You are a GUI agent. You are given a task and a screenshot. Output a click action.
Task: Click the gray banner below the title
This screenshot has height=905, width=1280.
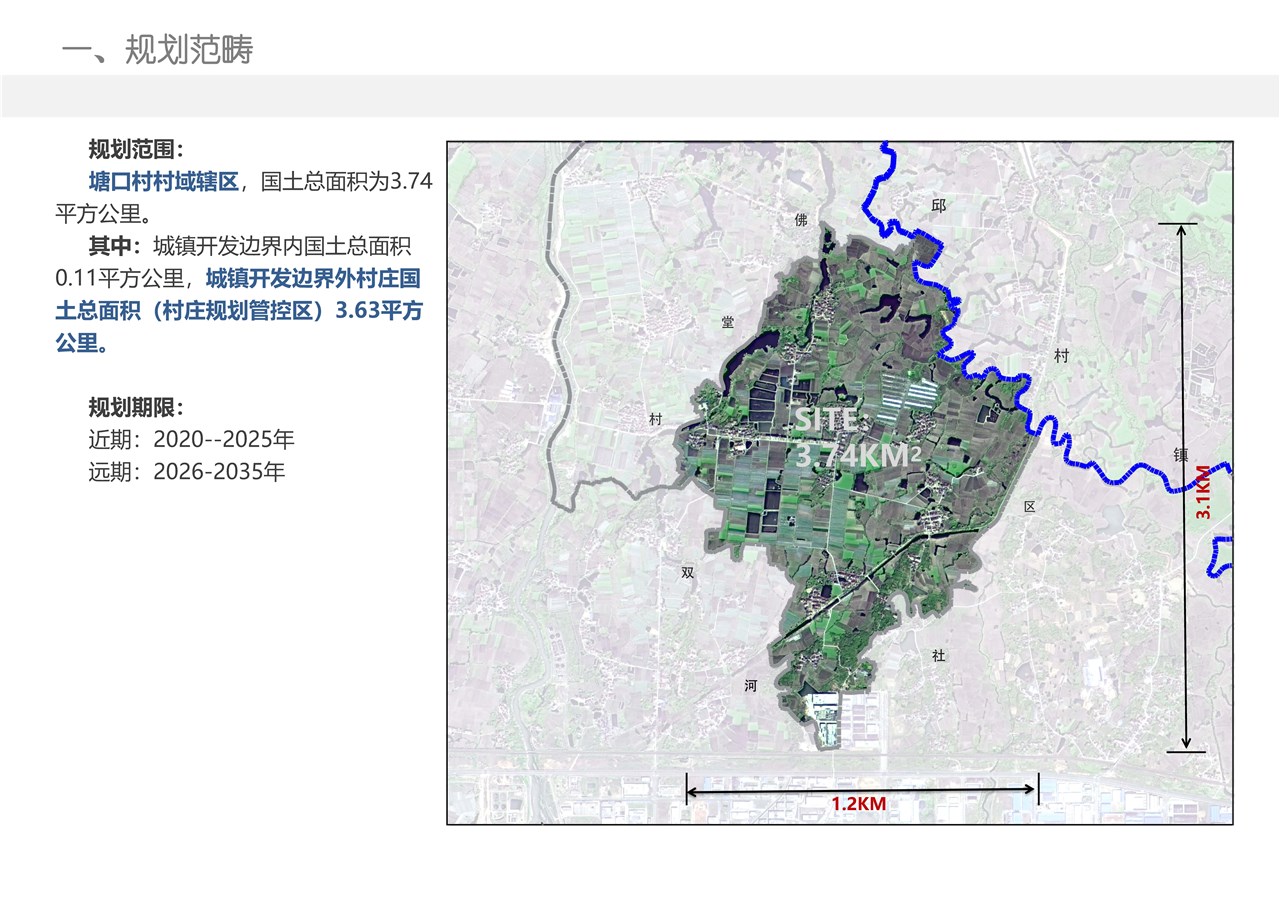point(640,96)
